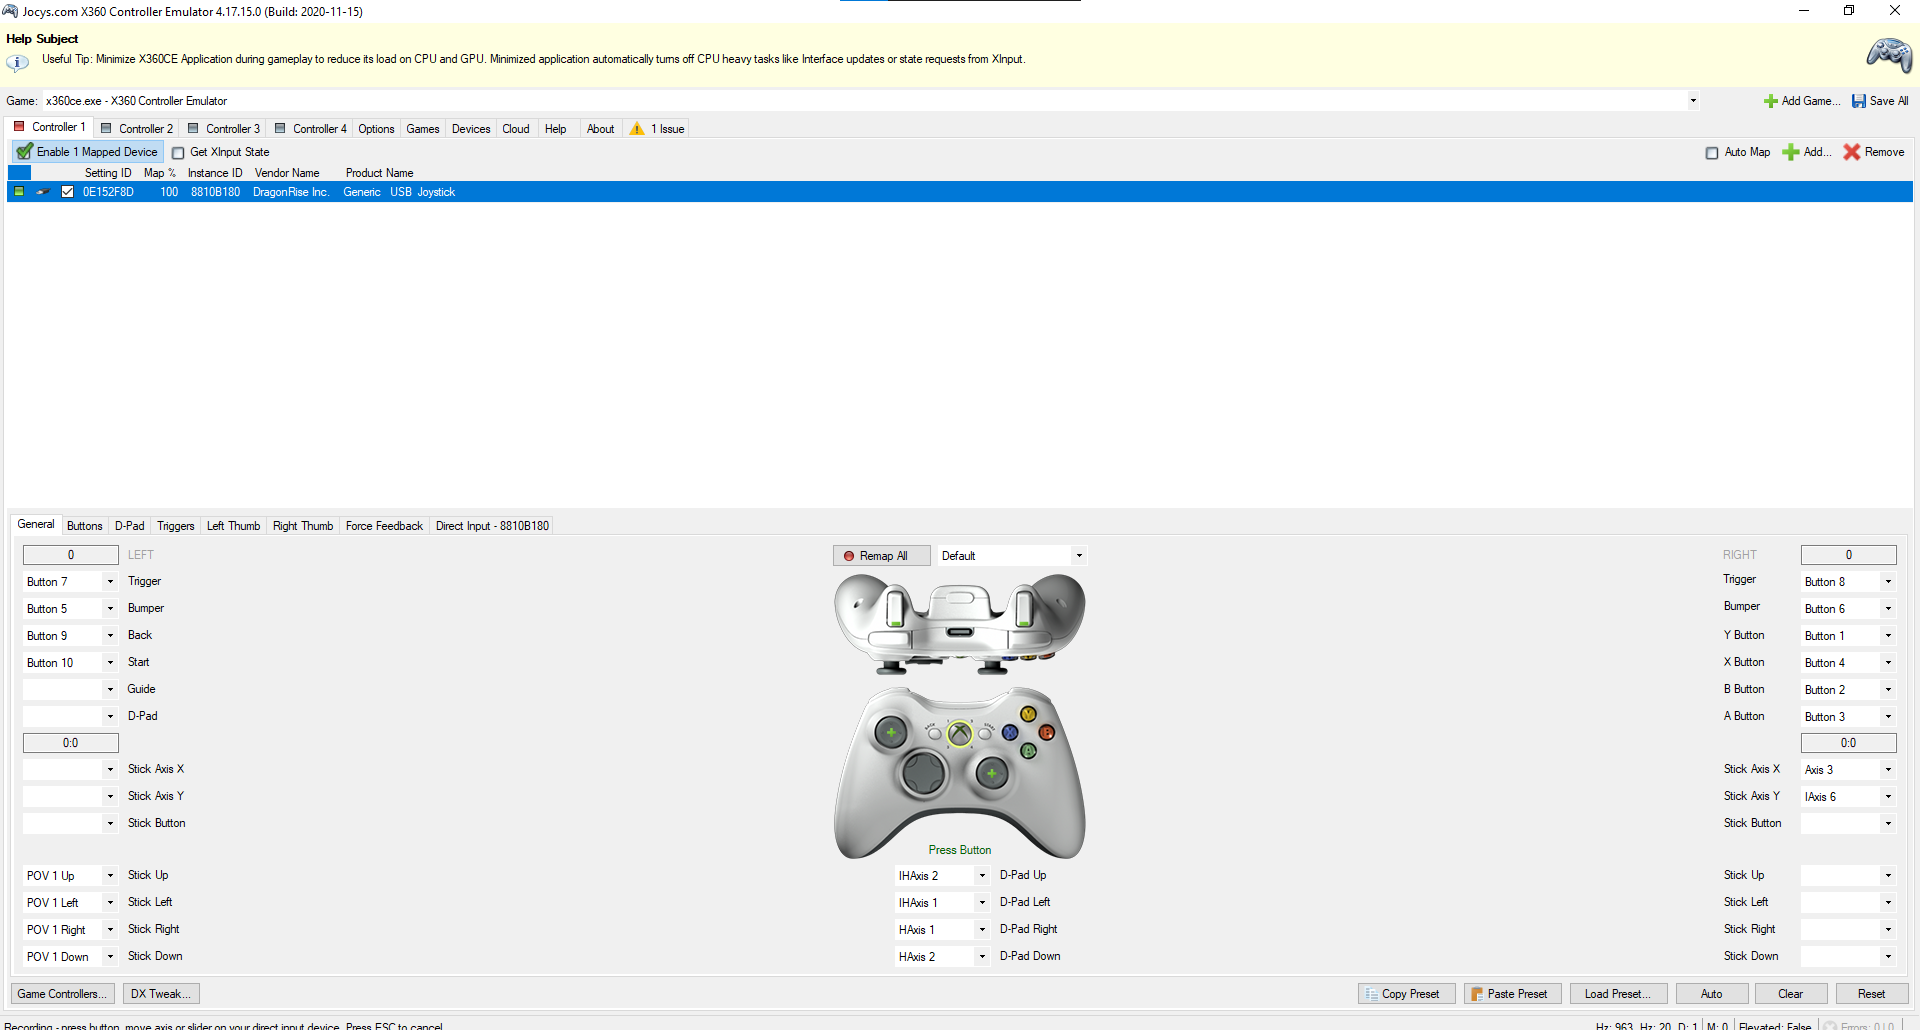The image size is (1920, 1030).
Task: Open the Cloud tab
Action: point(516,129)
